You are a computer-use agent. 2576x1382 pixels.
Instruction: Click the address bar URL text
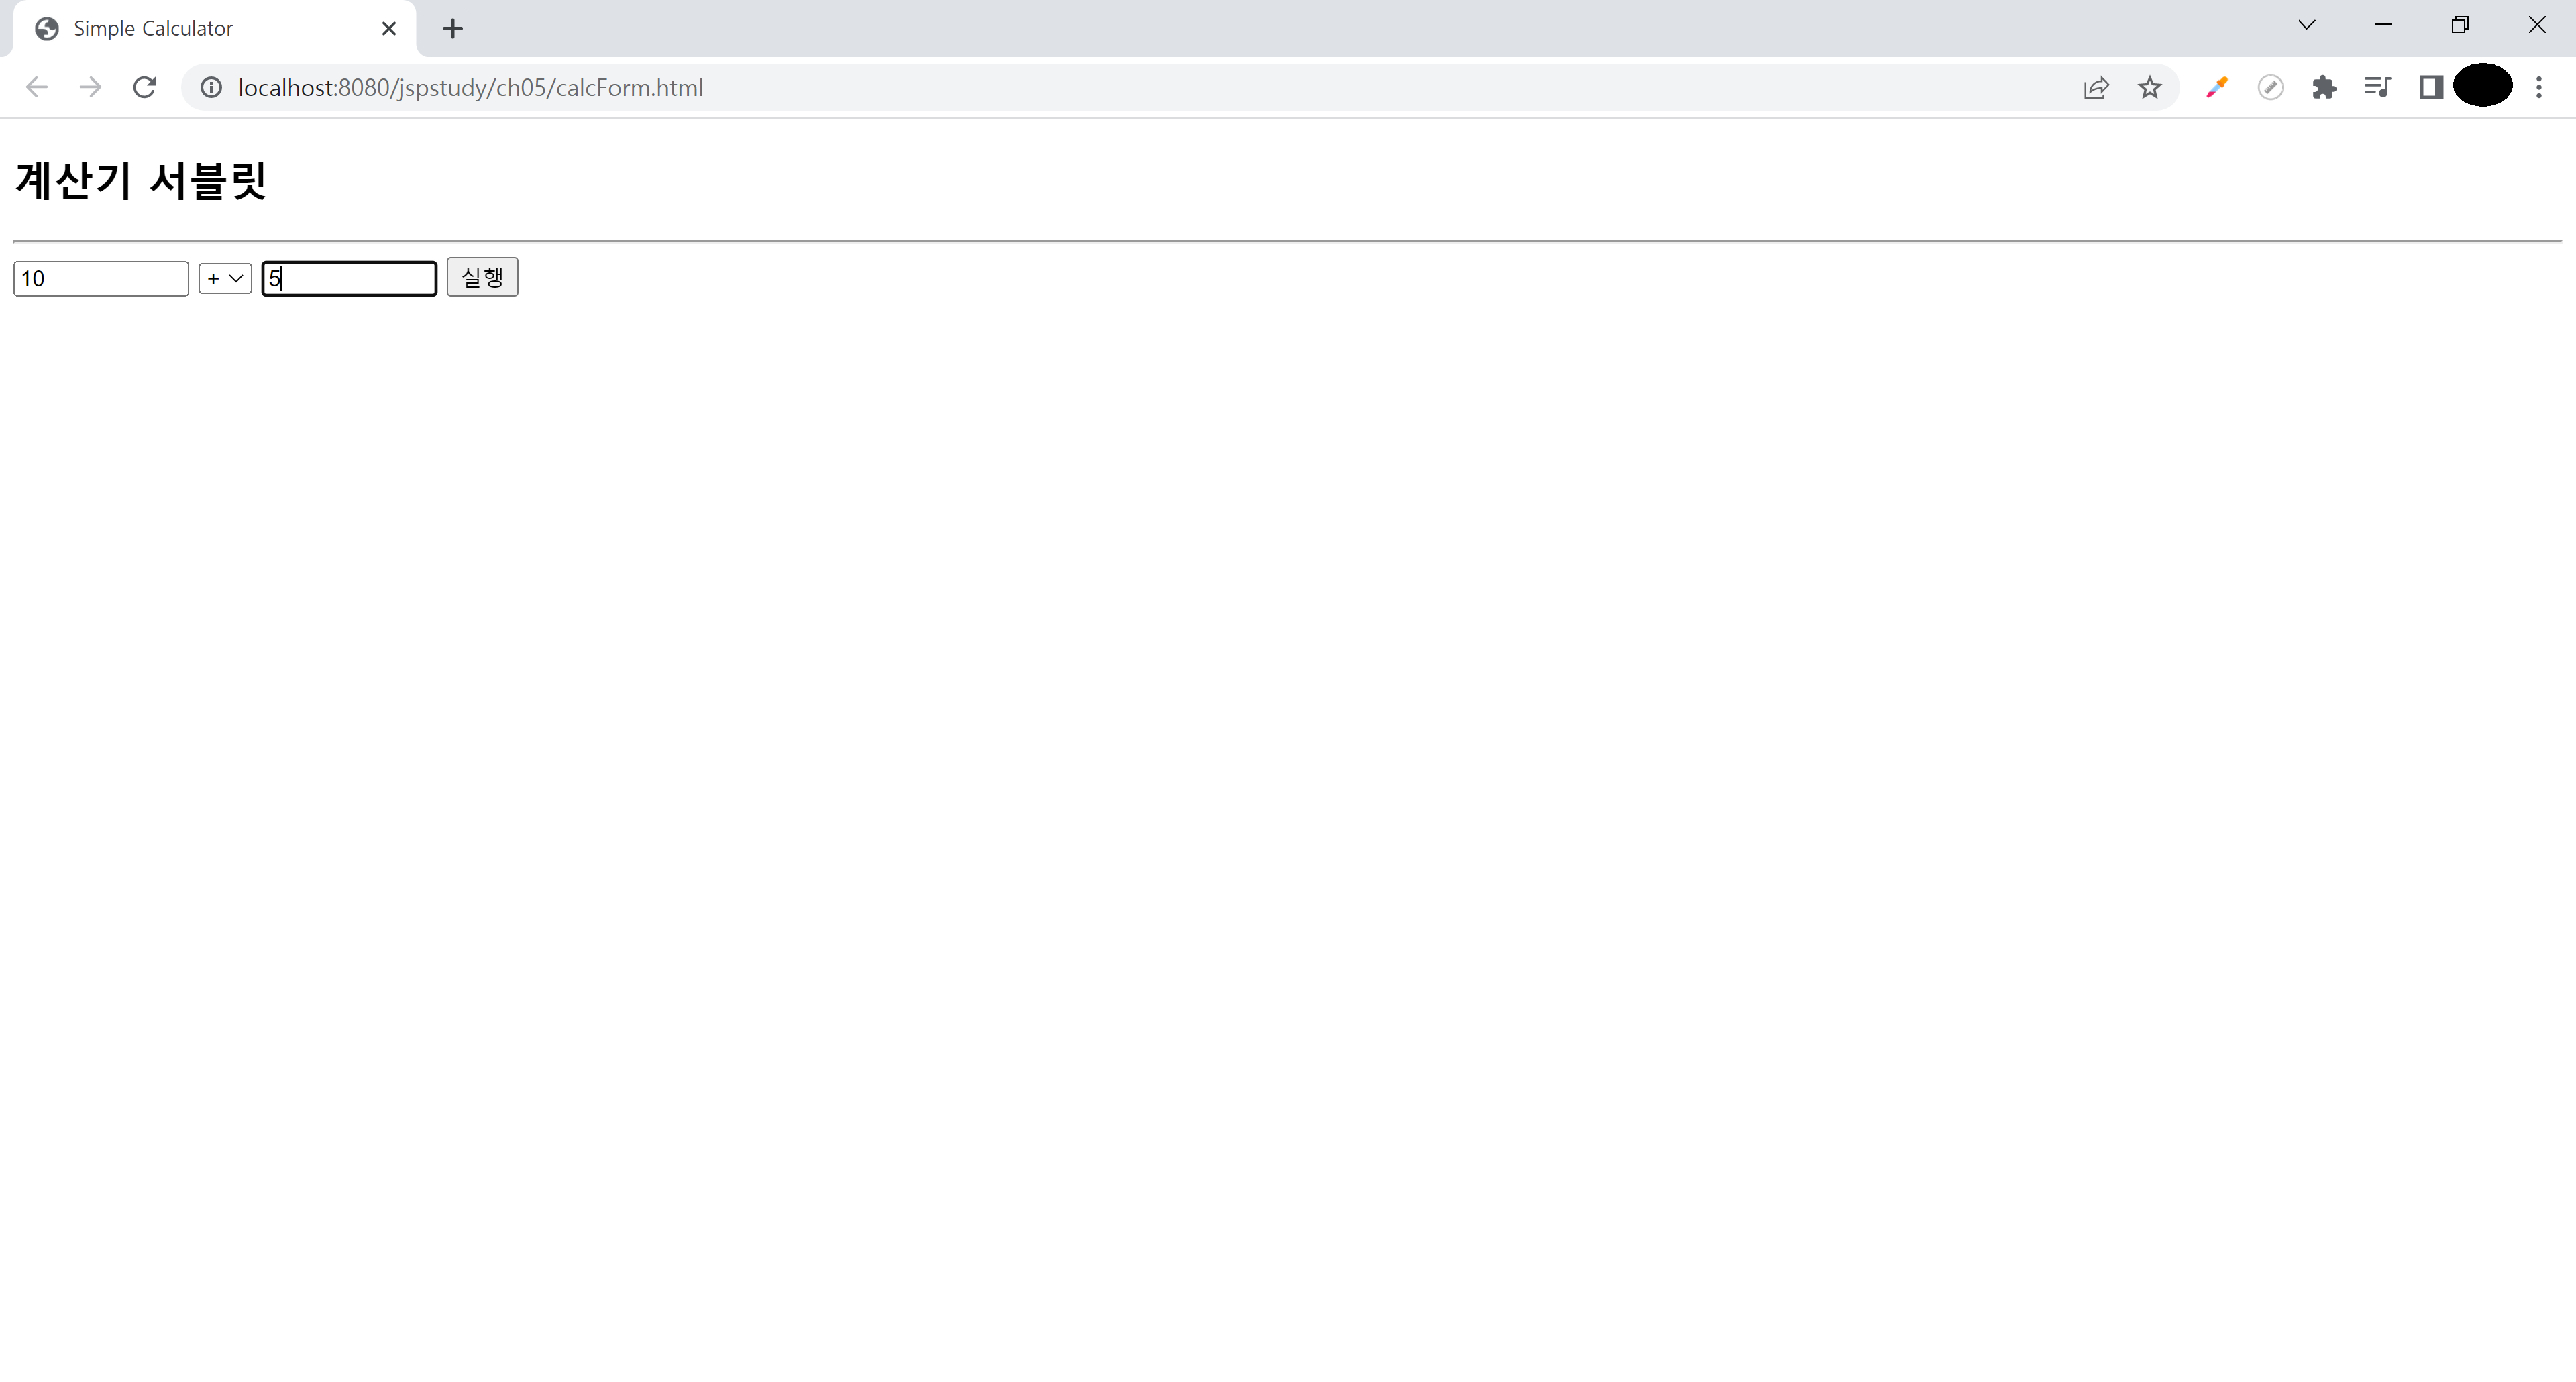470,88
